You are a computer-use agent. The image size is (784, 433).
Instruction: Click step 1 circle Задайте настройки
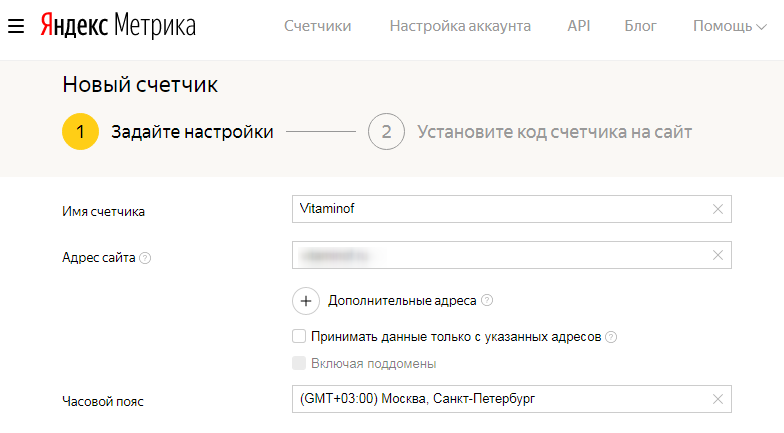coord(80,132)
